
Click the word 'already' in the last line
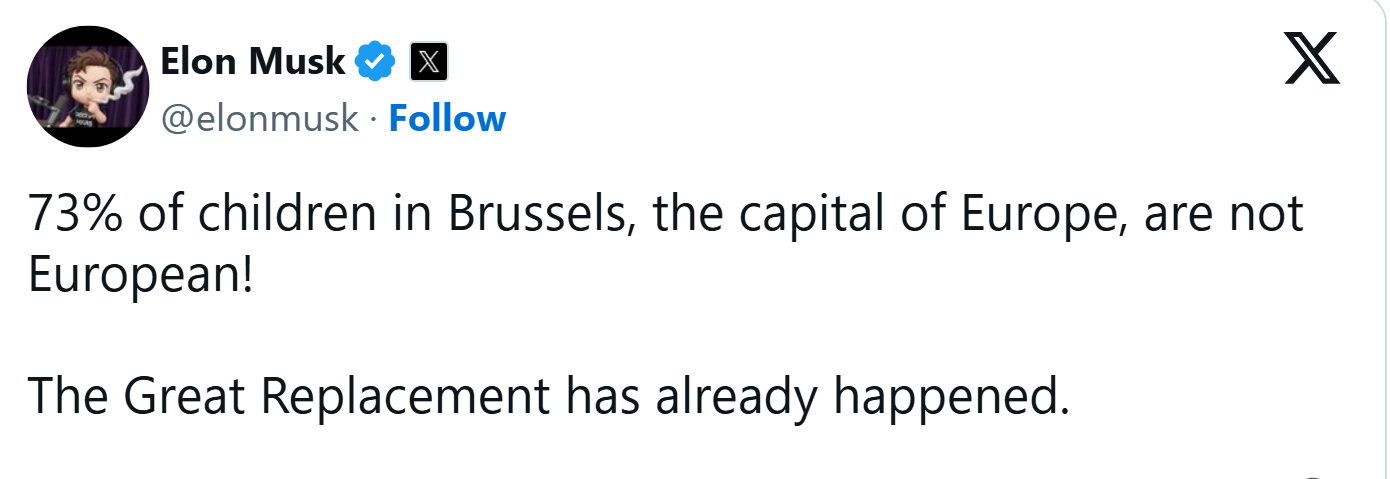tap(737, 396)
